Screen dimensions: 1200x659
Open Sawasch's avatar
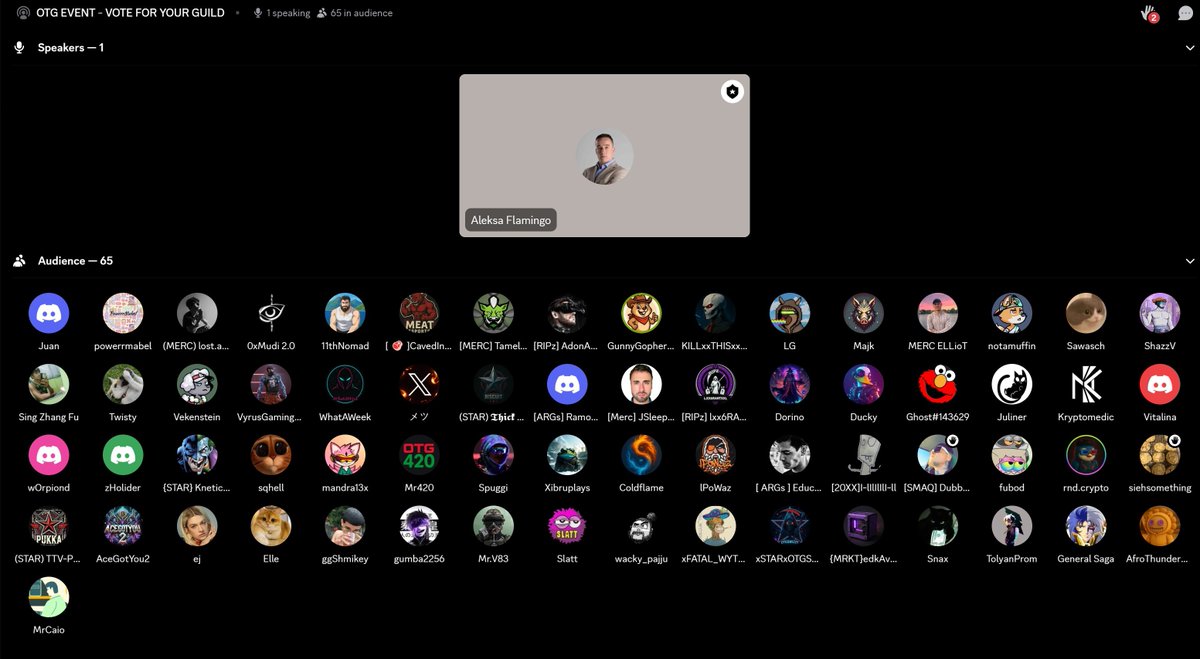(x=1086, y=313)
